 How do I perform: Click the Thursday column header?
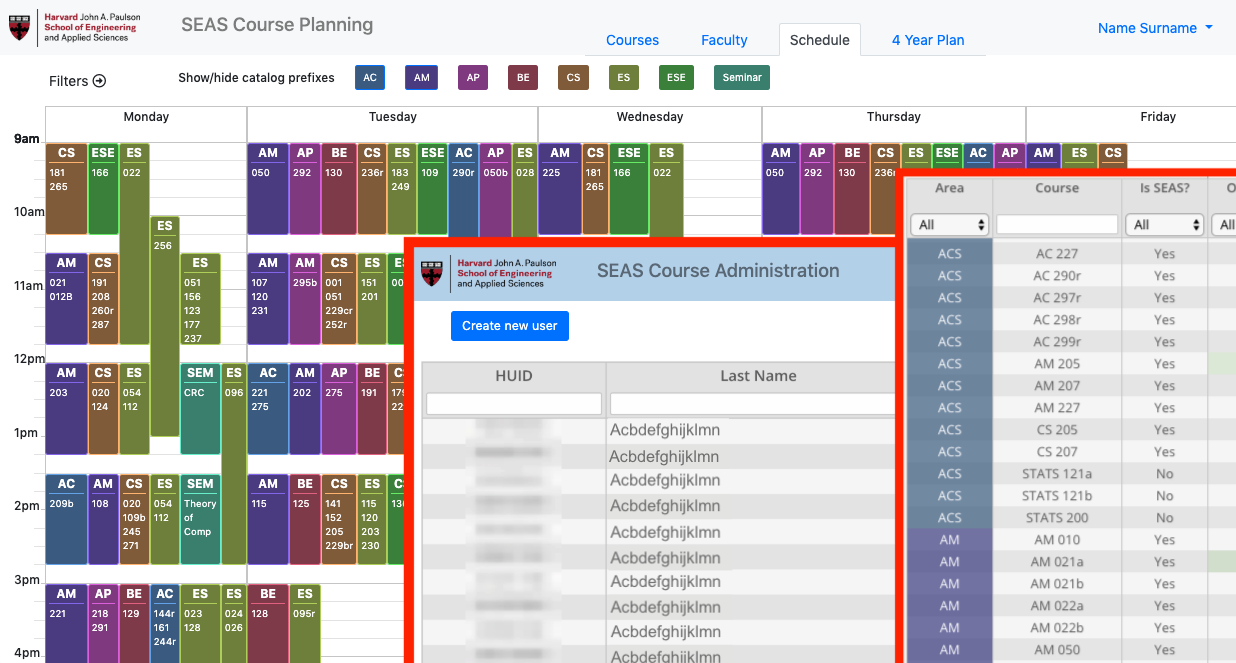893,117
